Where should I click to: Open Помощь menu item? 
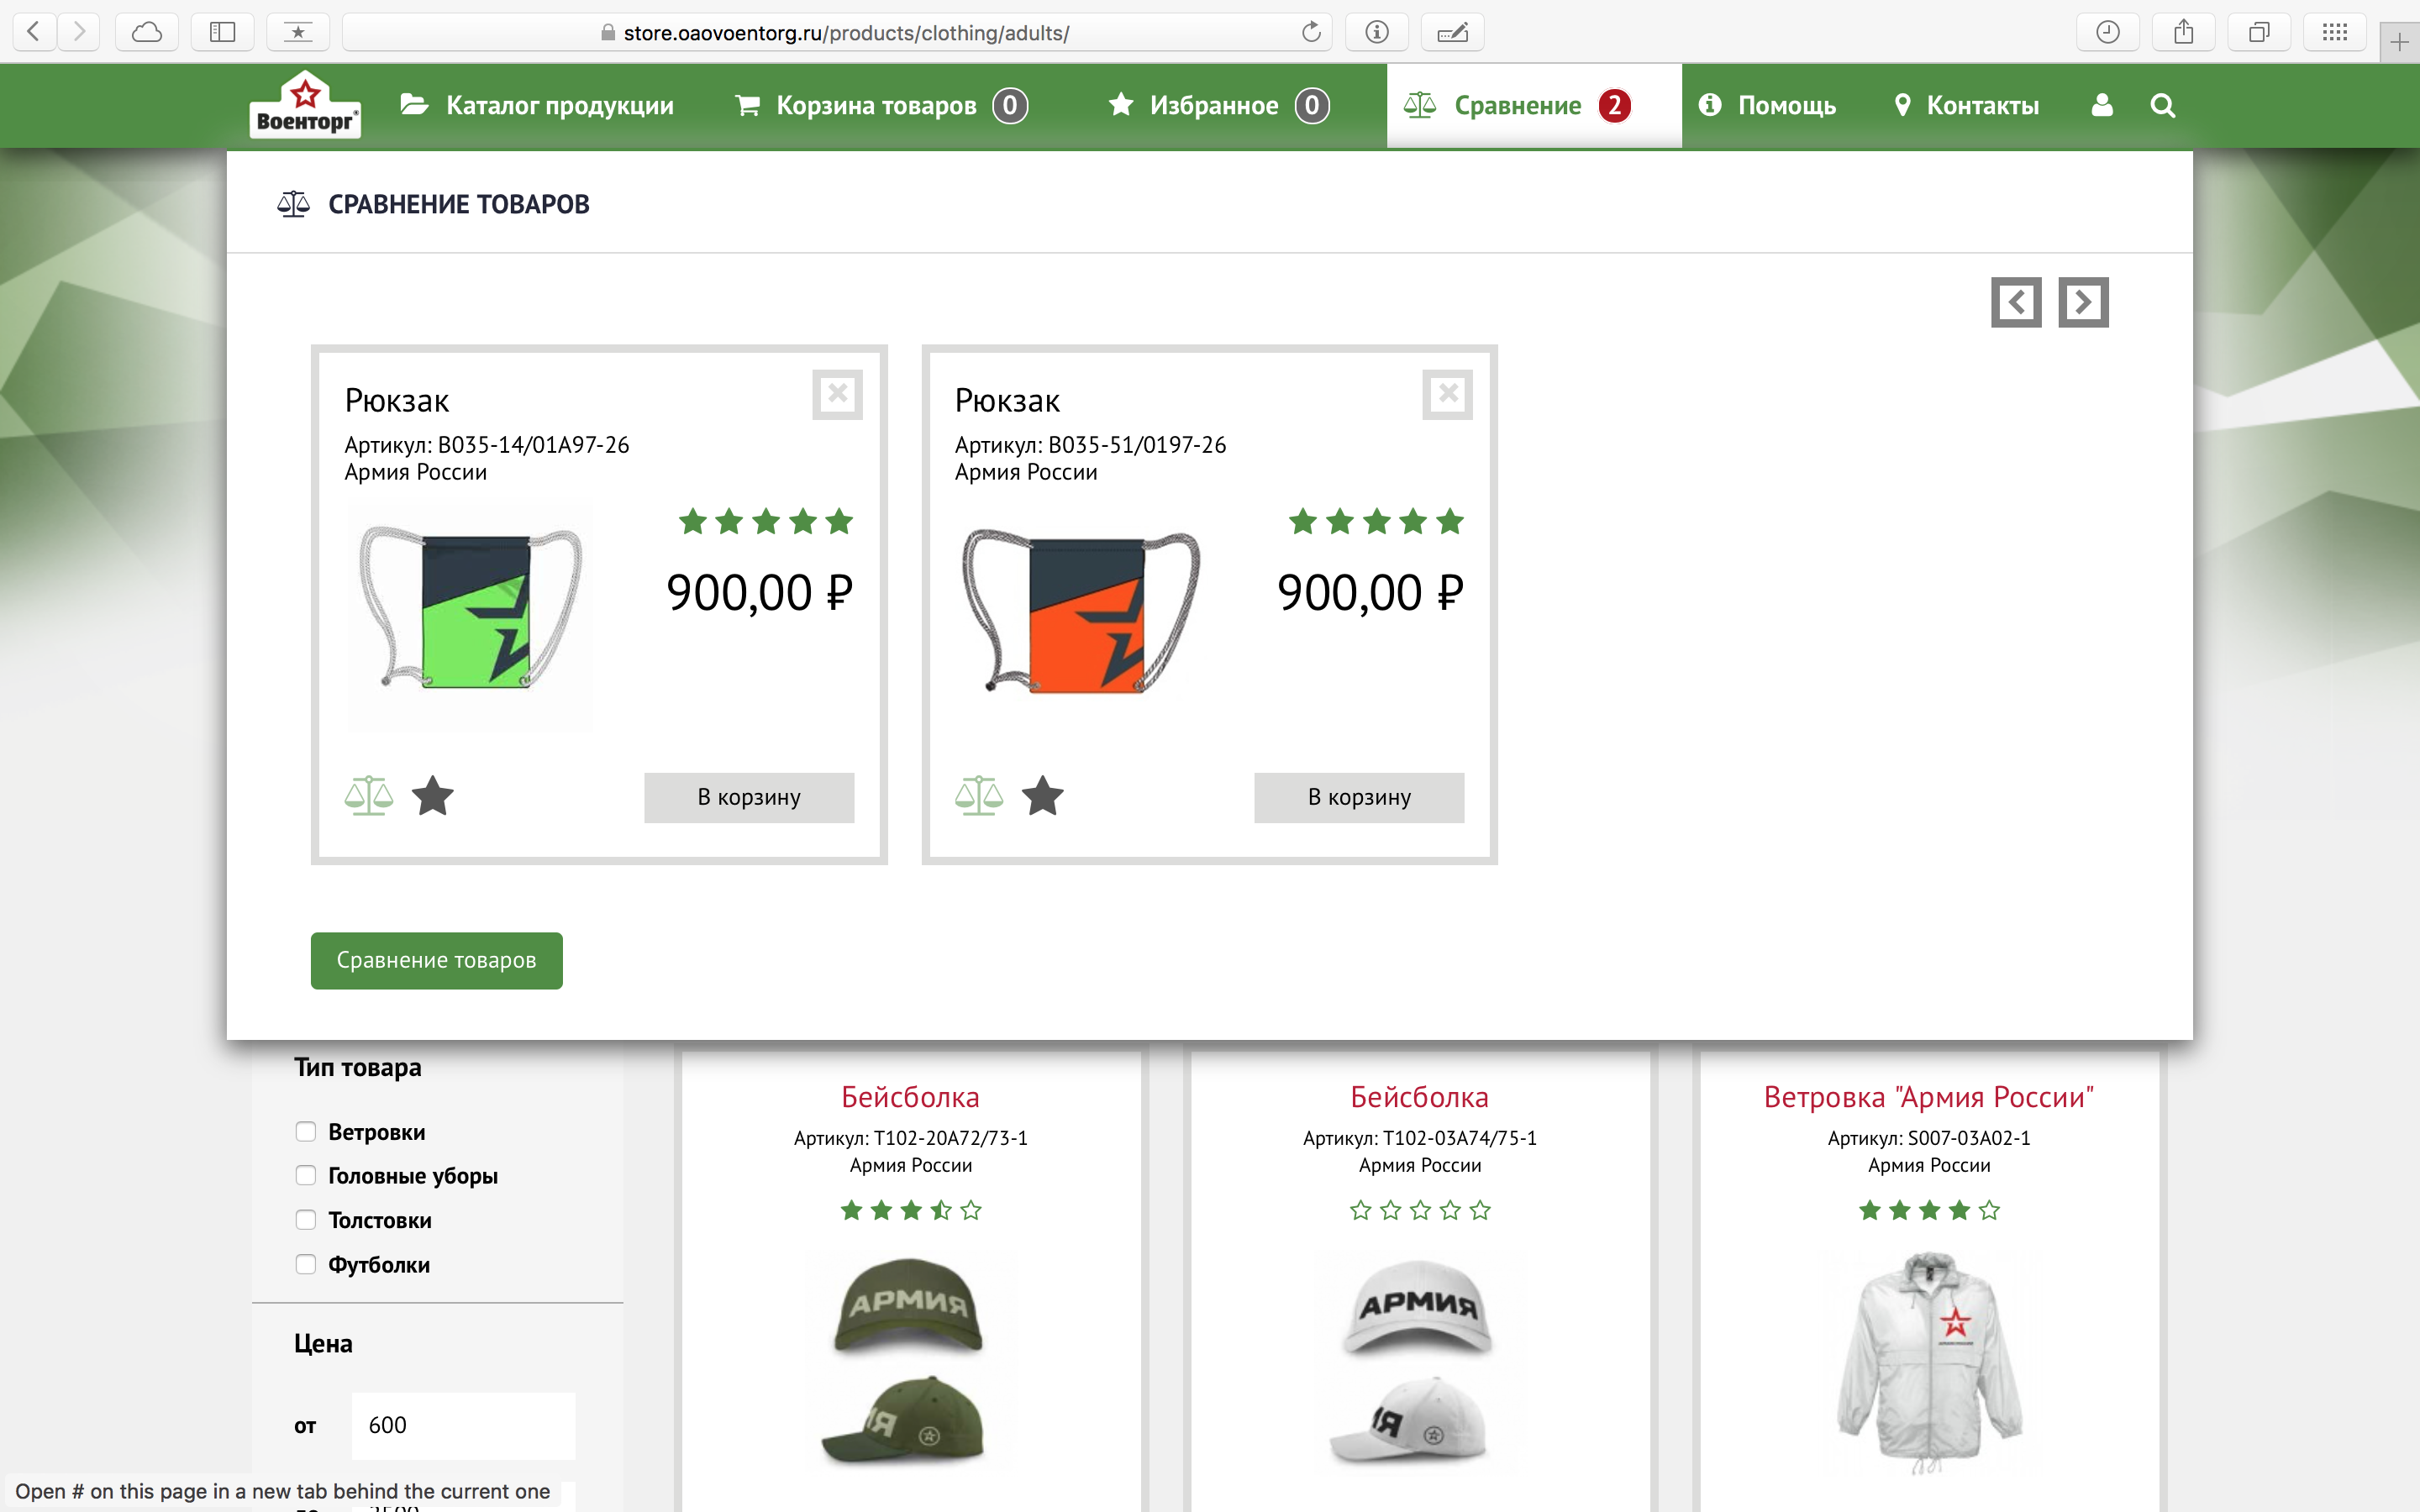(x=1768, y=105)
